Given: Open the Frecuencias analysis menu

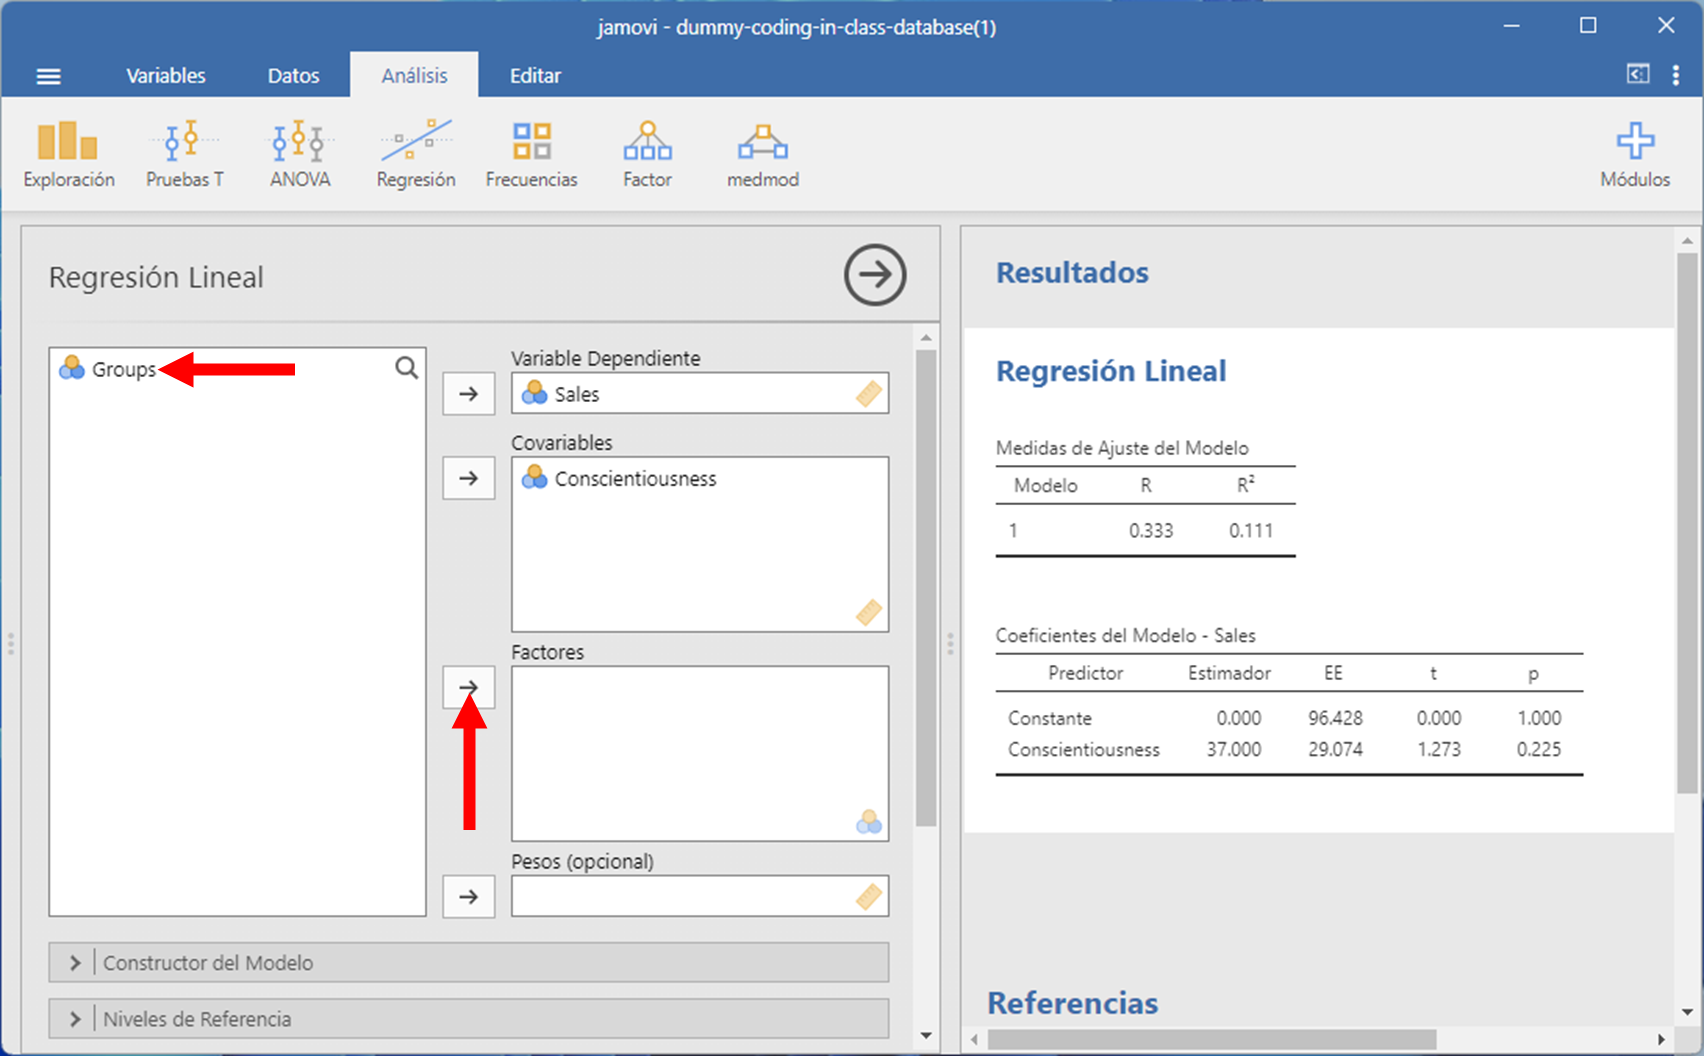Looking at the screenshot, I should click(x=531, y=154).
